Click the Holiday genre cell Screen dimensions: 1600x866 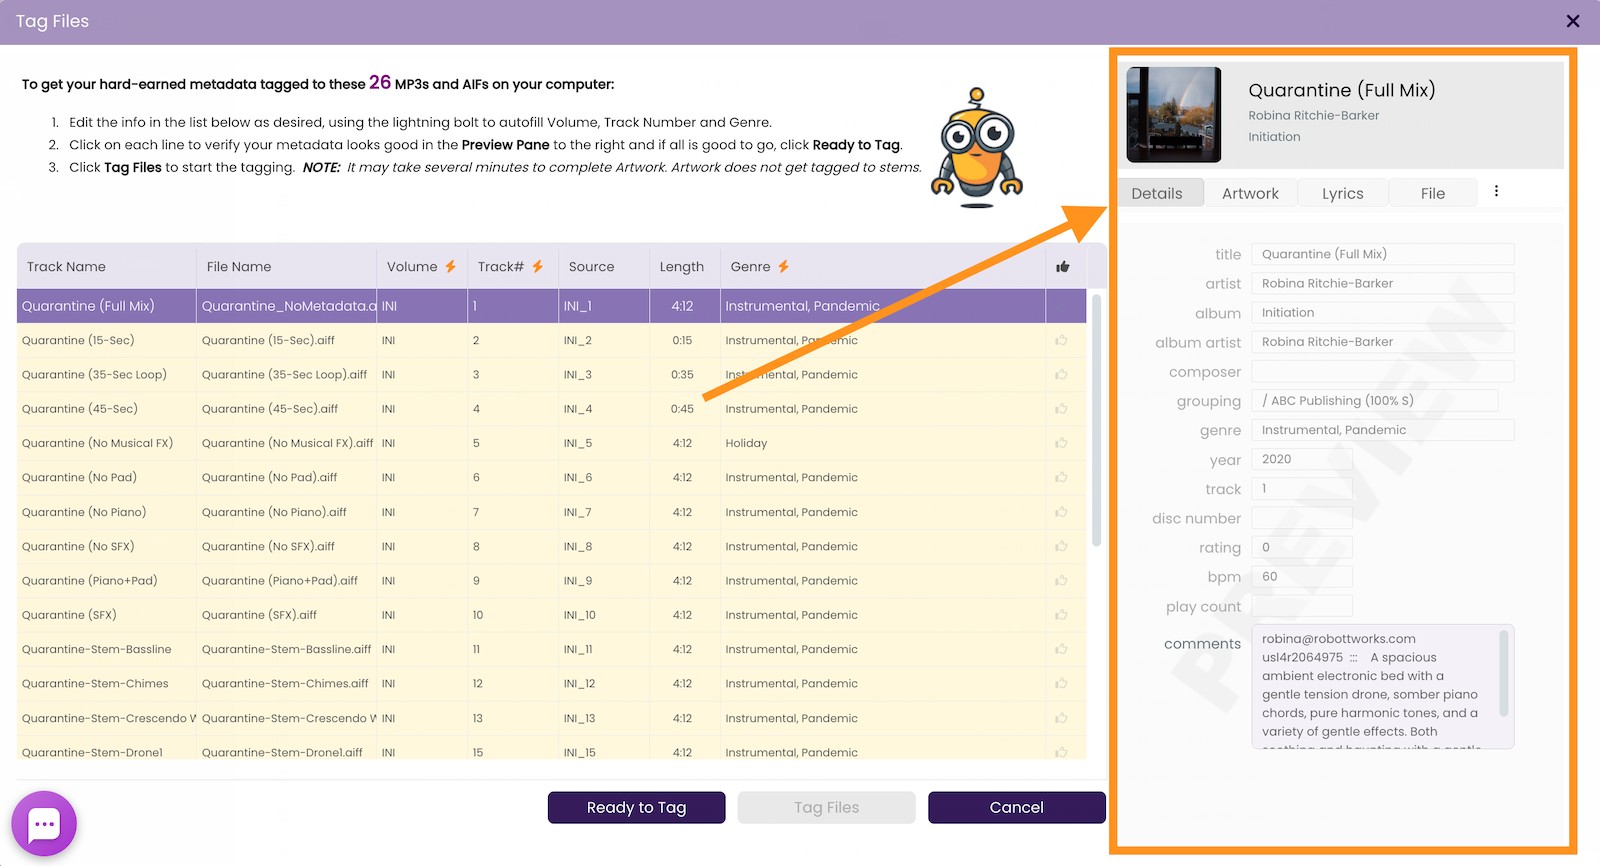[746, 443]
